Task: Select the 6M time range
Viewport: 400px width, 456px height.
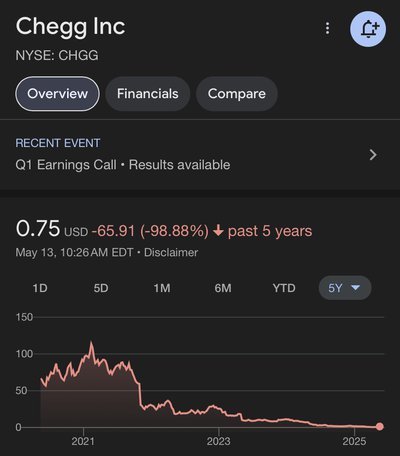Action: coord(223,288)
